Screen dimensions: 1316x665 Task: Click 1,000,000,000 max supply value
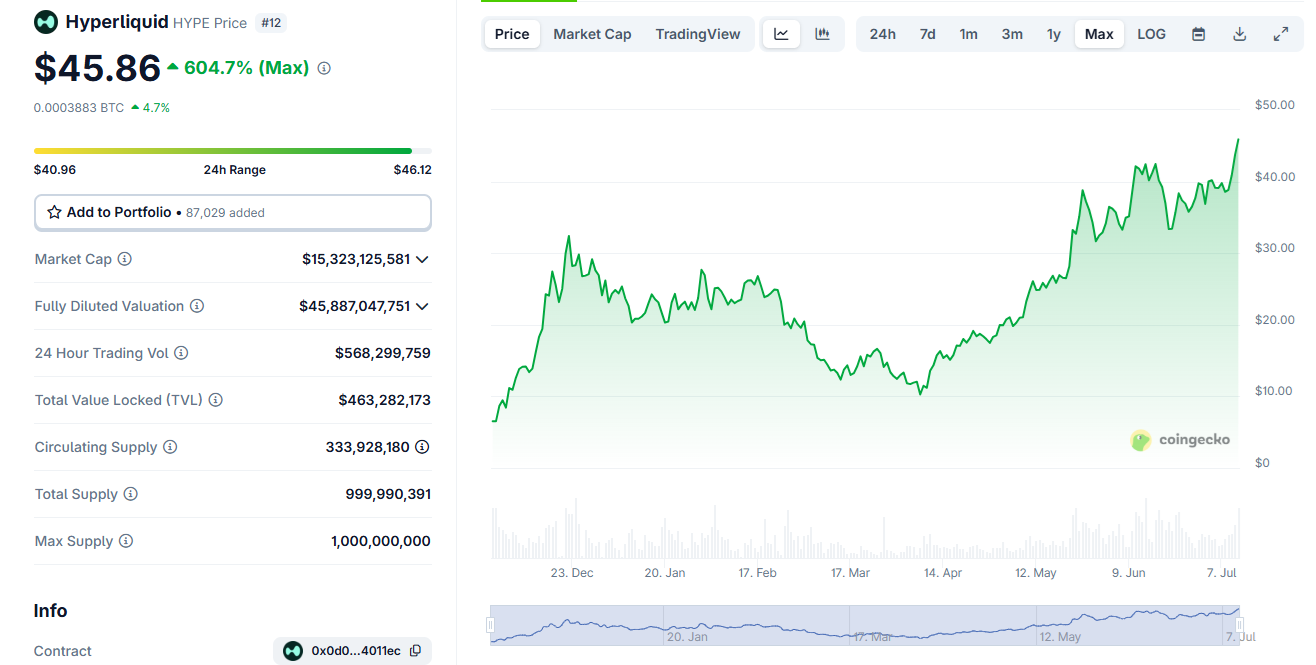point(381,541)
